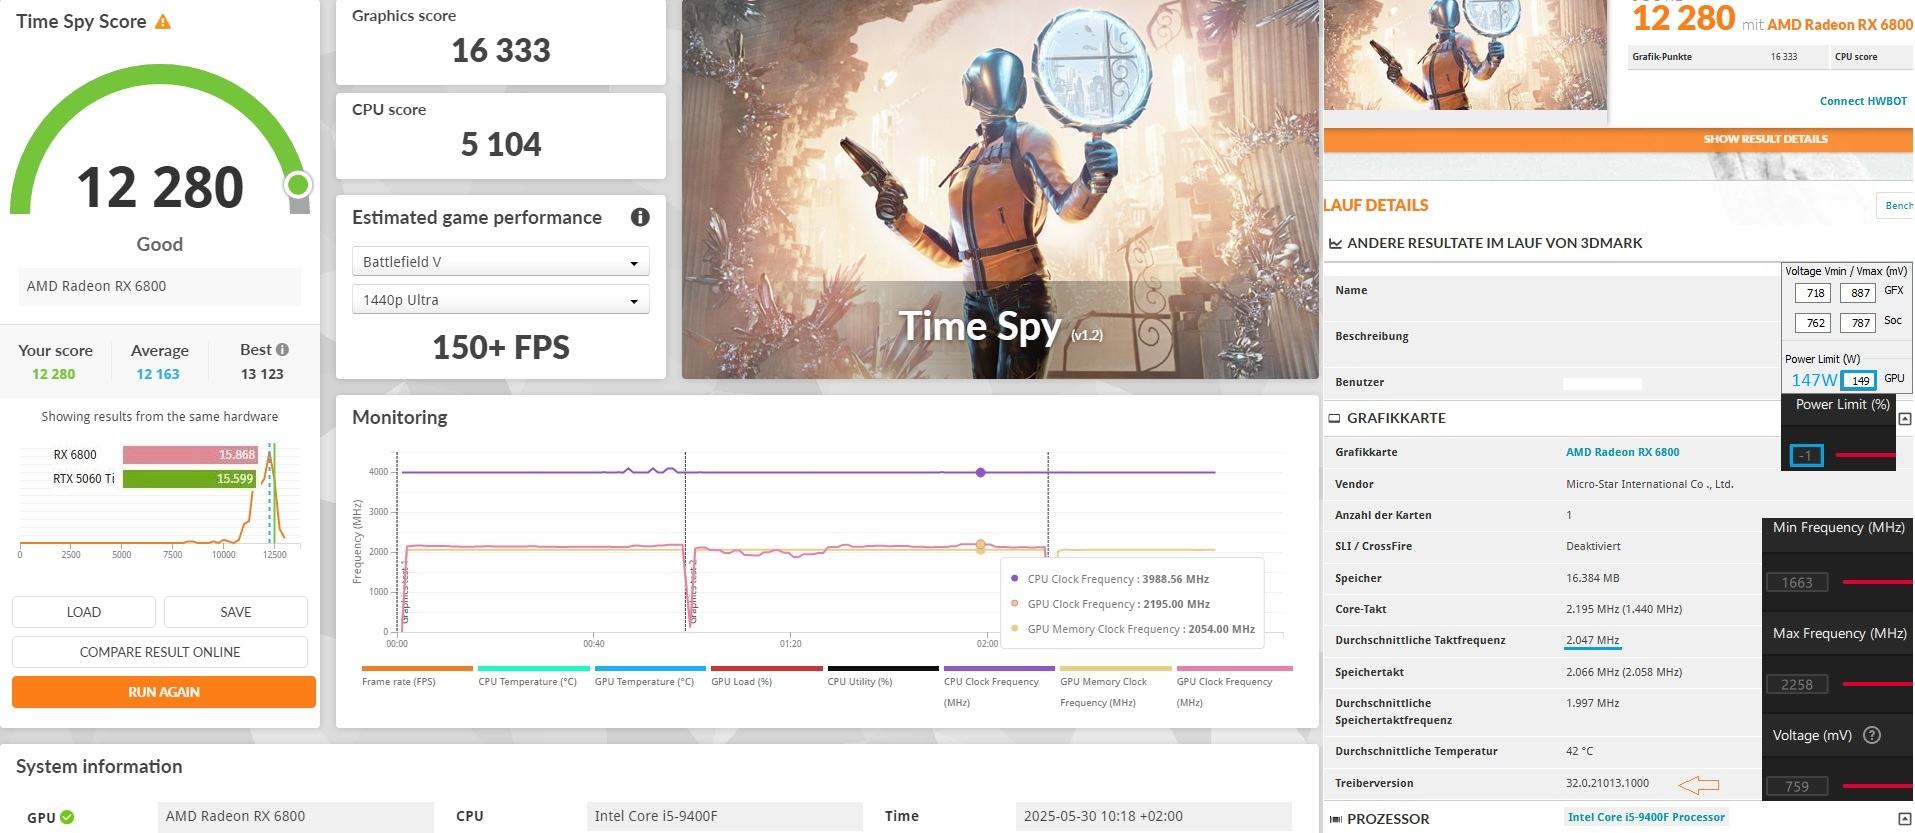This screenshot has height=833, width=1915.
Task: Click the partially visible Bench button at right
Action: pos(1896,206)
